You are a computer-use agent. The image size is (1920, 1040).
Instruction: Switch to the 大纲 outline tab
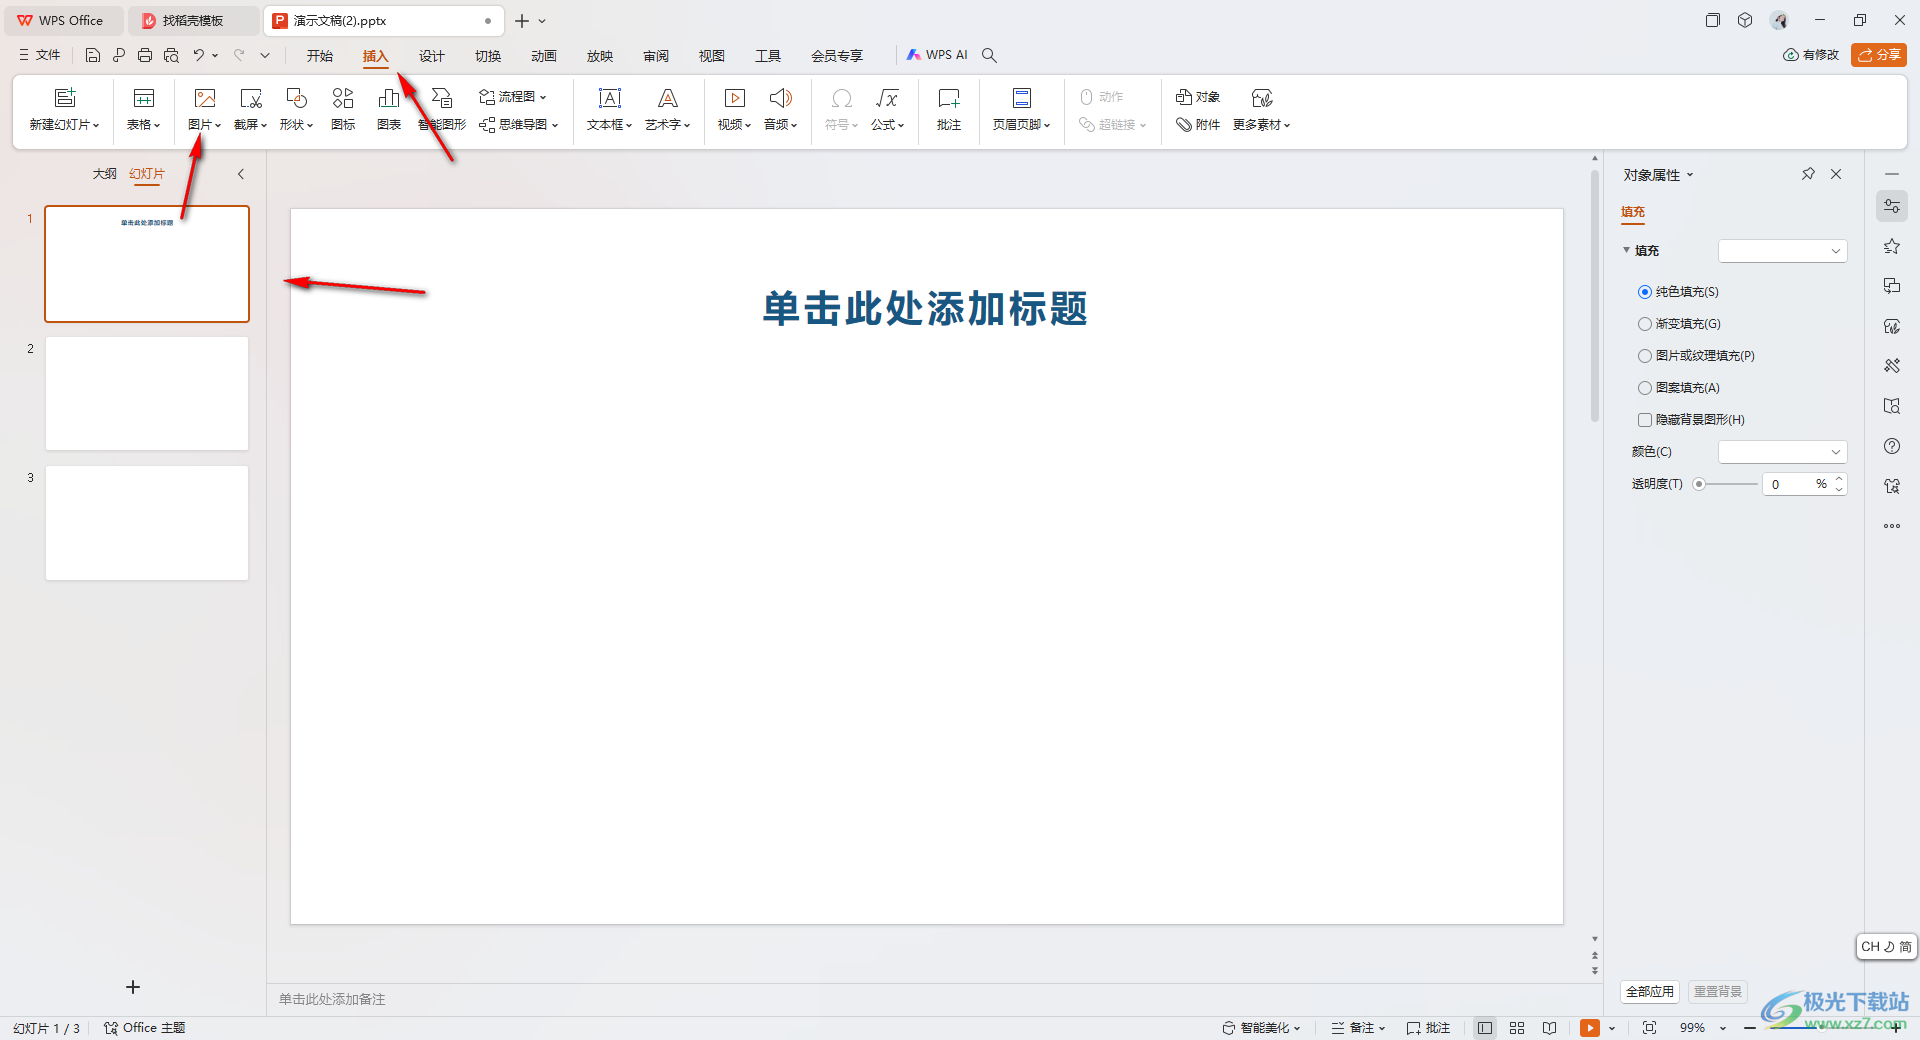104,173
